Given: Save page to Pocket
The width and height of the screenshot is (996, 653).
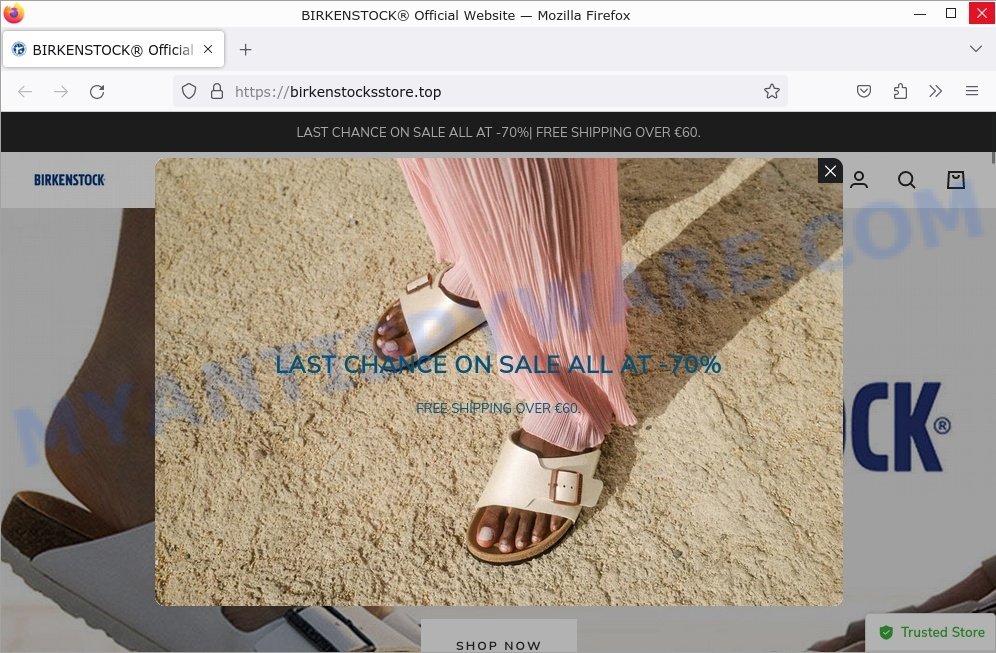Looking at the screenshot, I should point(864,91).
